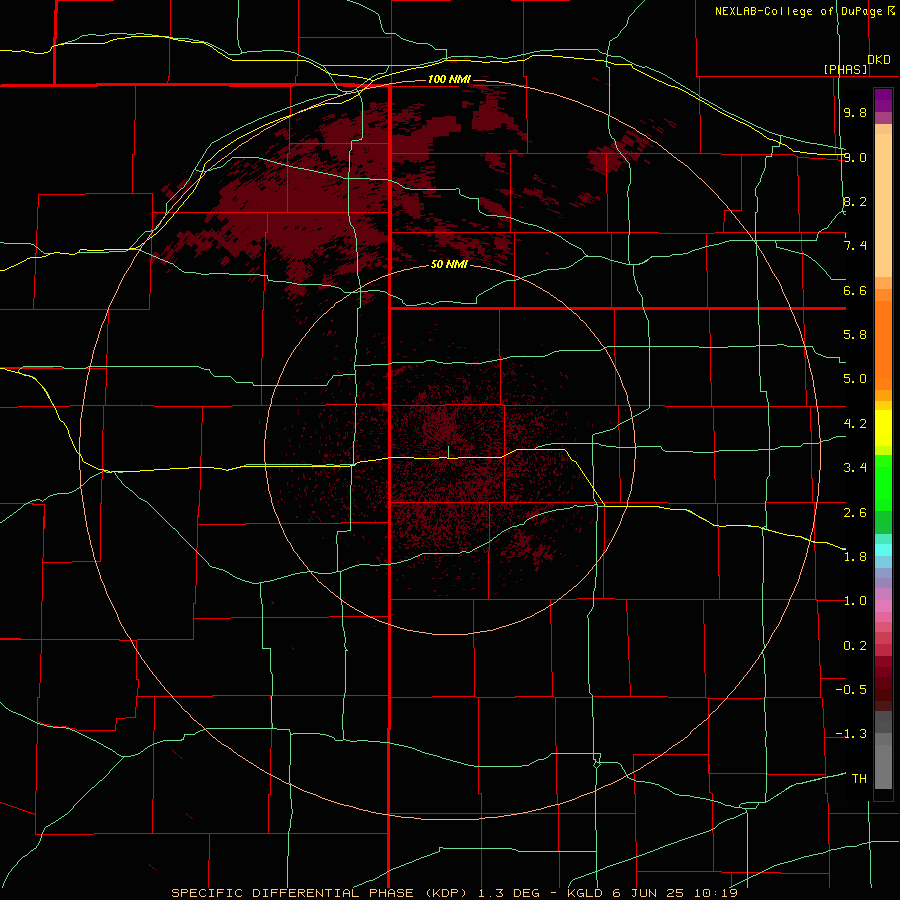Click the radar site marker at ring center
900x900 pixels.
point(448,452)
